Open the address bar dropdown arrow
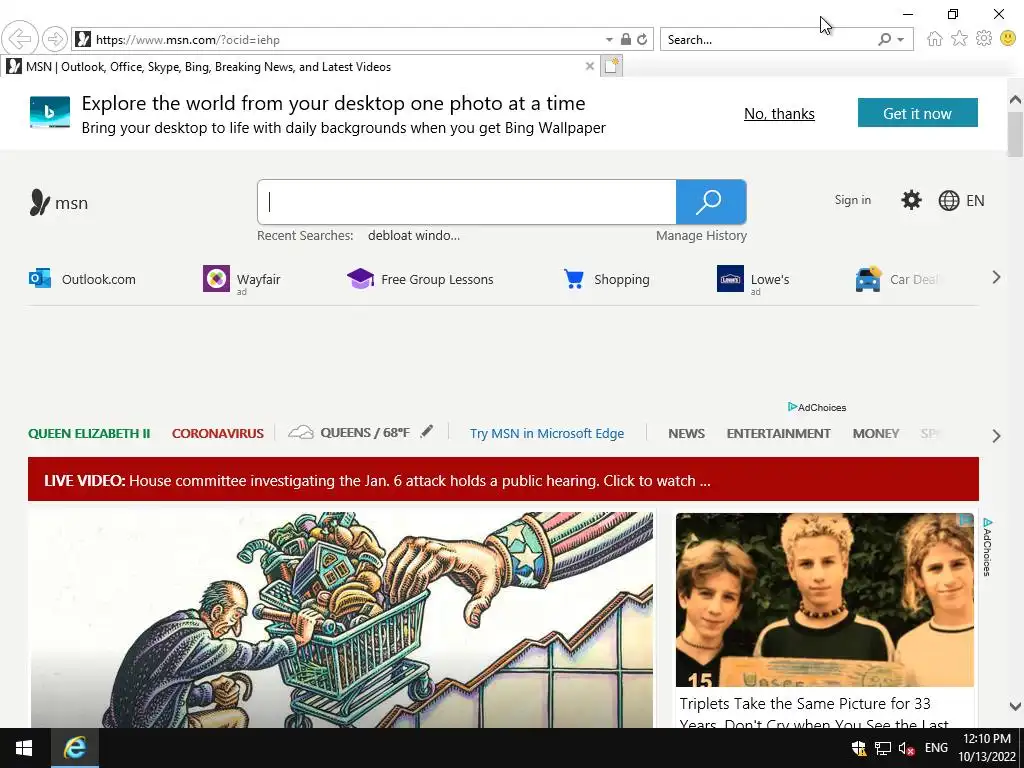This screenshot has height=768, width=1024. click(x=609, y=39)
